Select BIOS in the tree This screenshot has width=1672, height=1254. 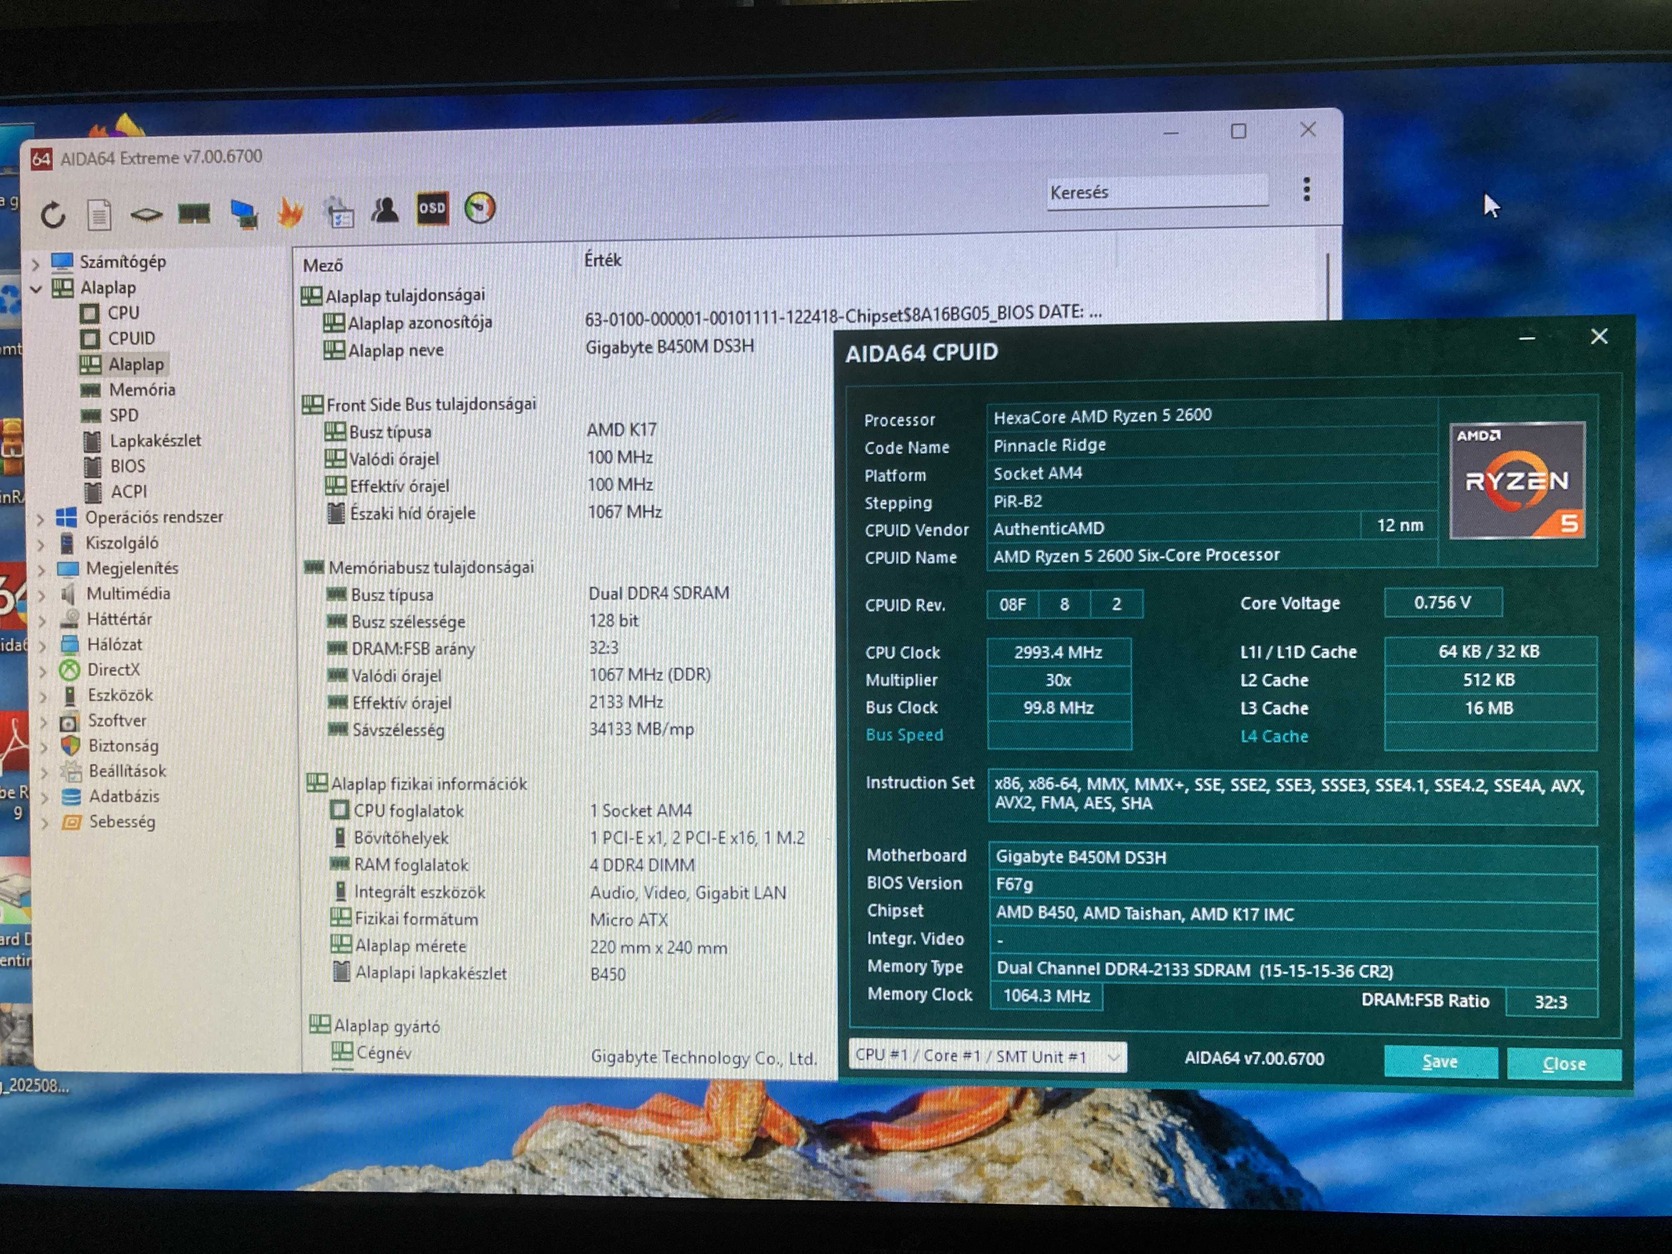coord(127,466)
